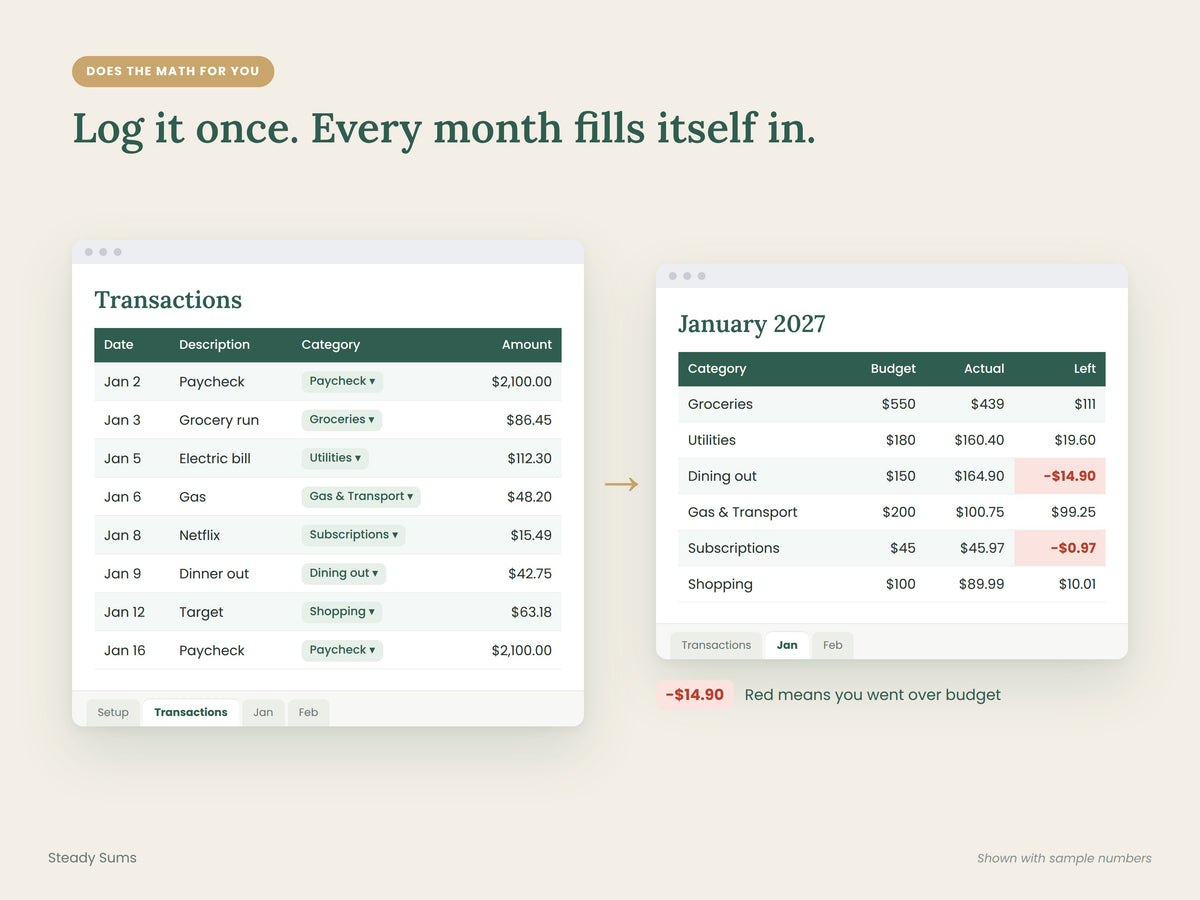1200x900 pixels.
Task: Click the Category header in Transactions table
Action: 330,345
